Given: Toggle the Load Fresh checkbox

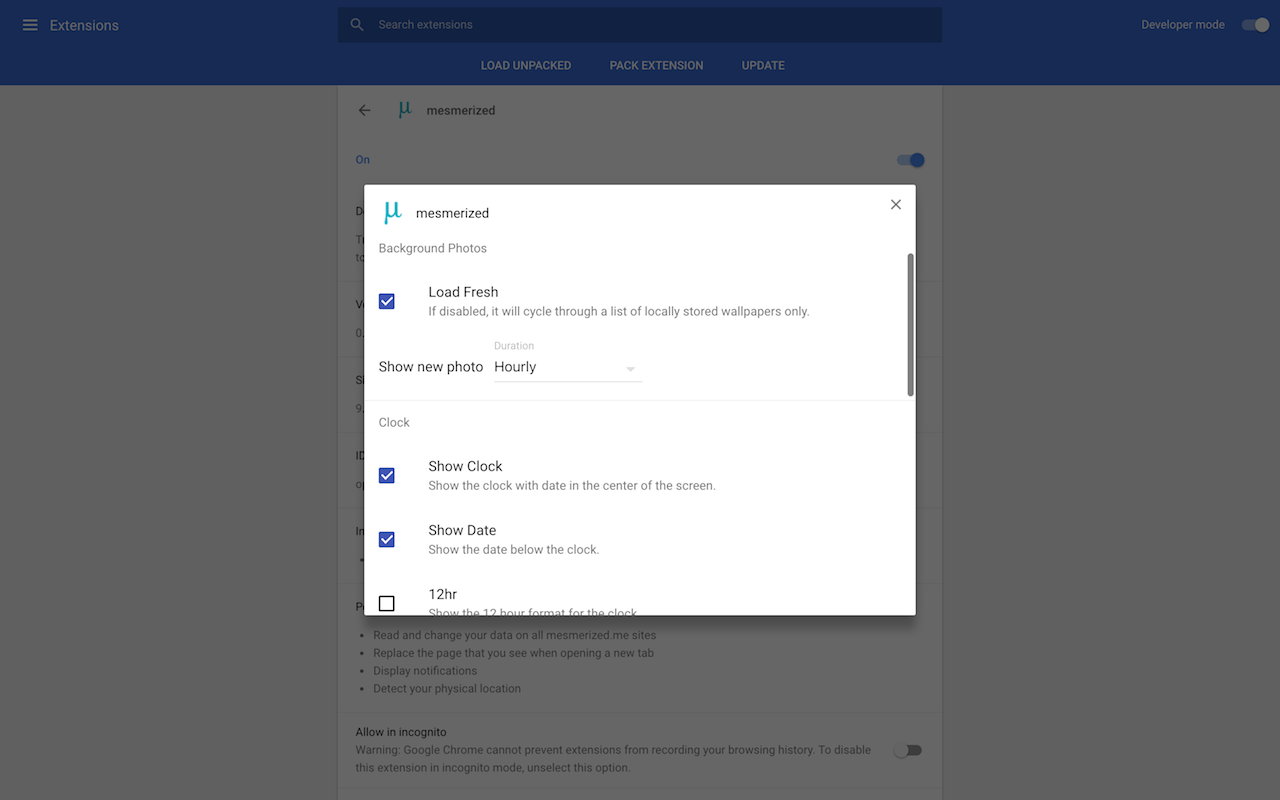Looking at the screenshot, I should point(387,301).
